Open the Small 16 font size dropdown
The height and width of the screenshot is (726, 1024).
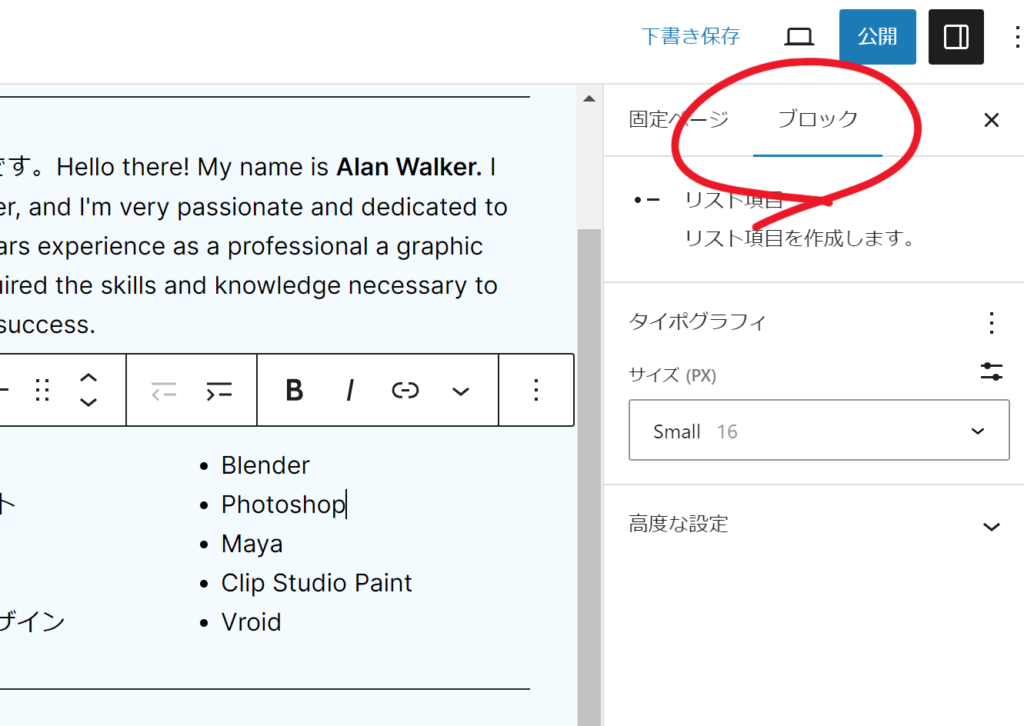(818, 431)
